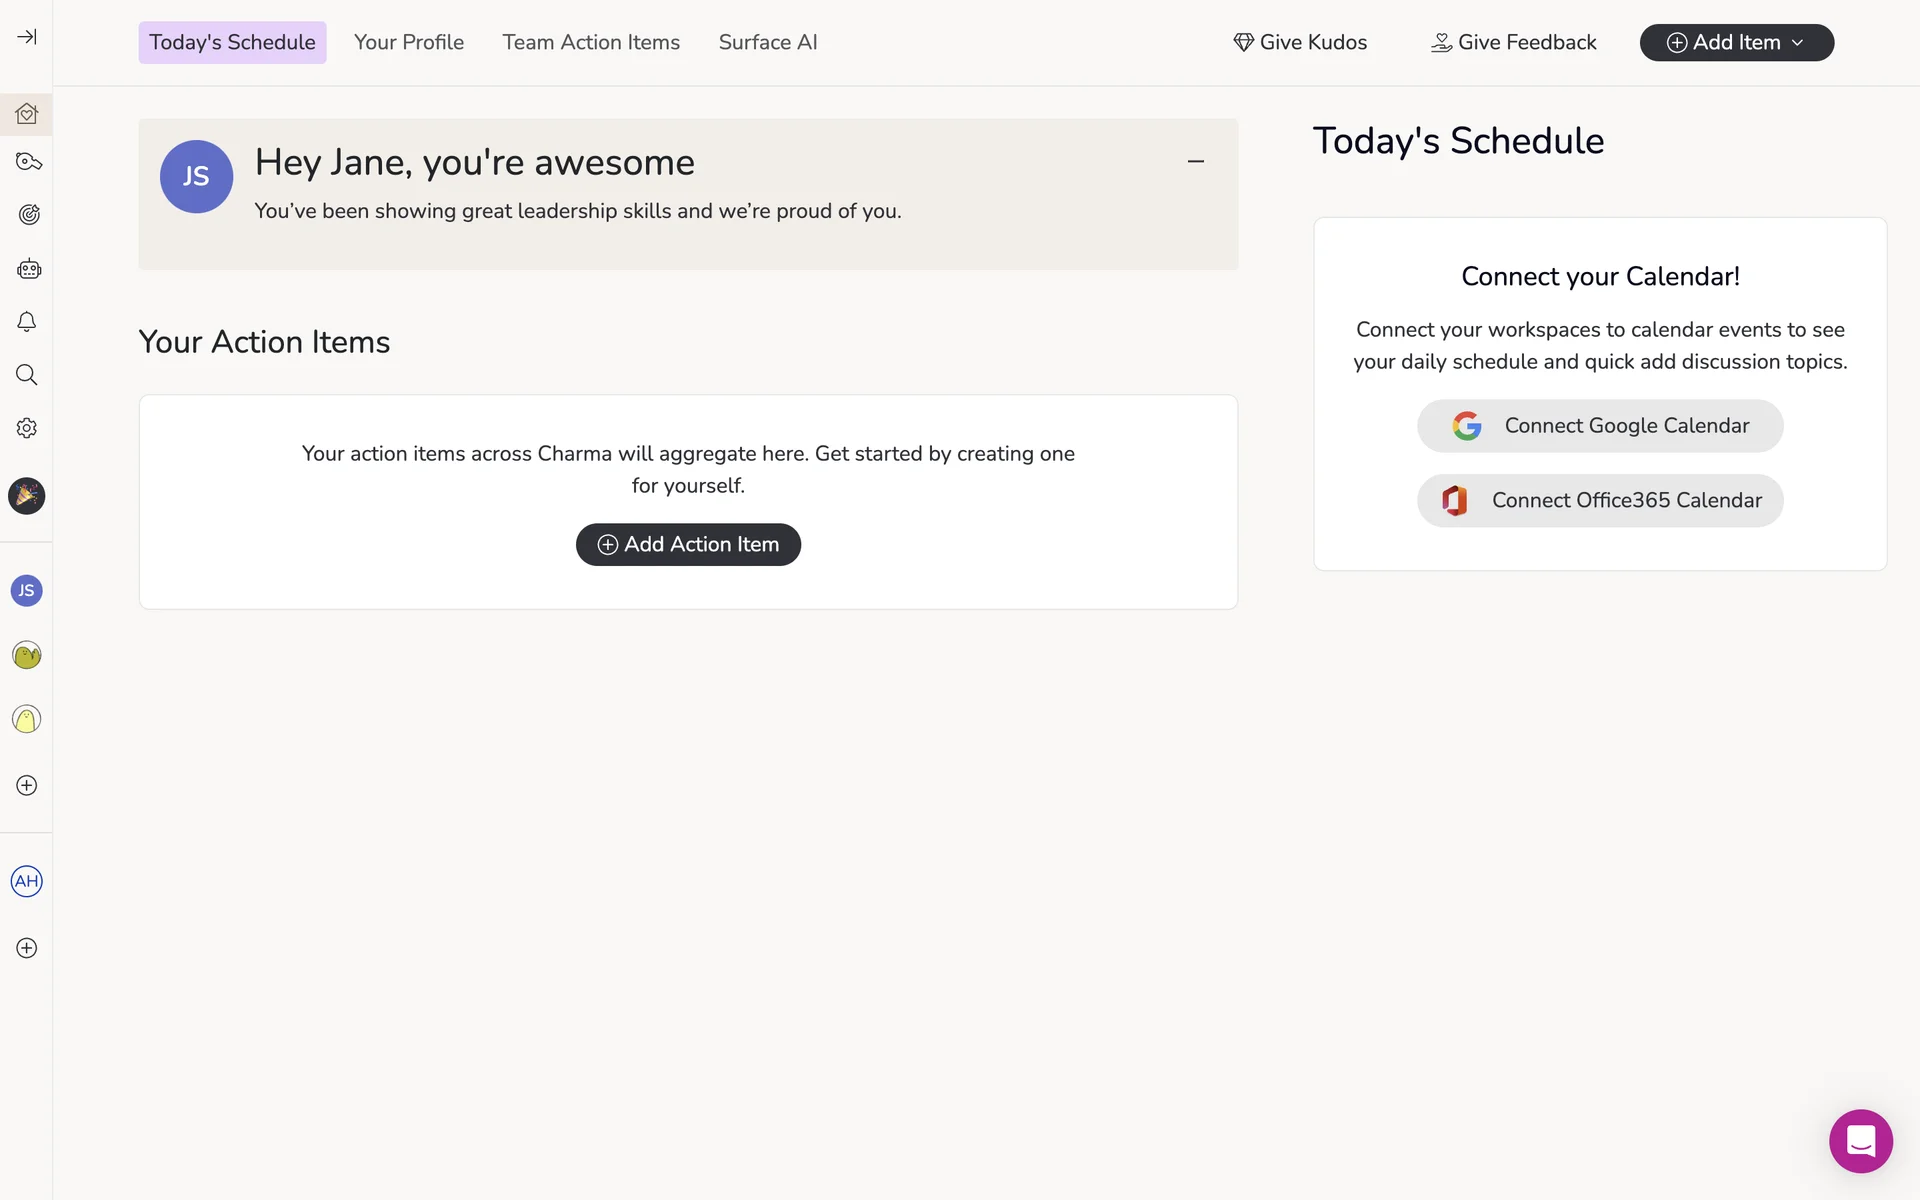The height and width of the screenshot is (1200, 1920).
Task: Click Give Feedback
Action: coord(1514,42)
